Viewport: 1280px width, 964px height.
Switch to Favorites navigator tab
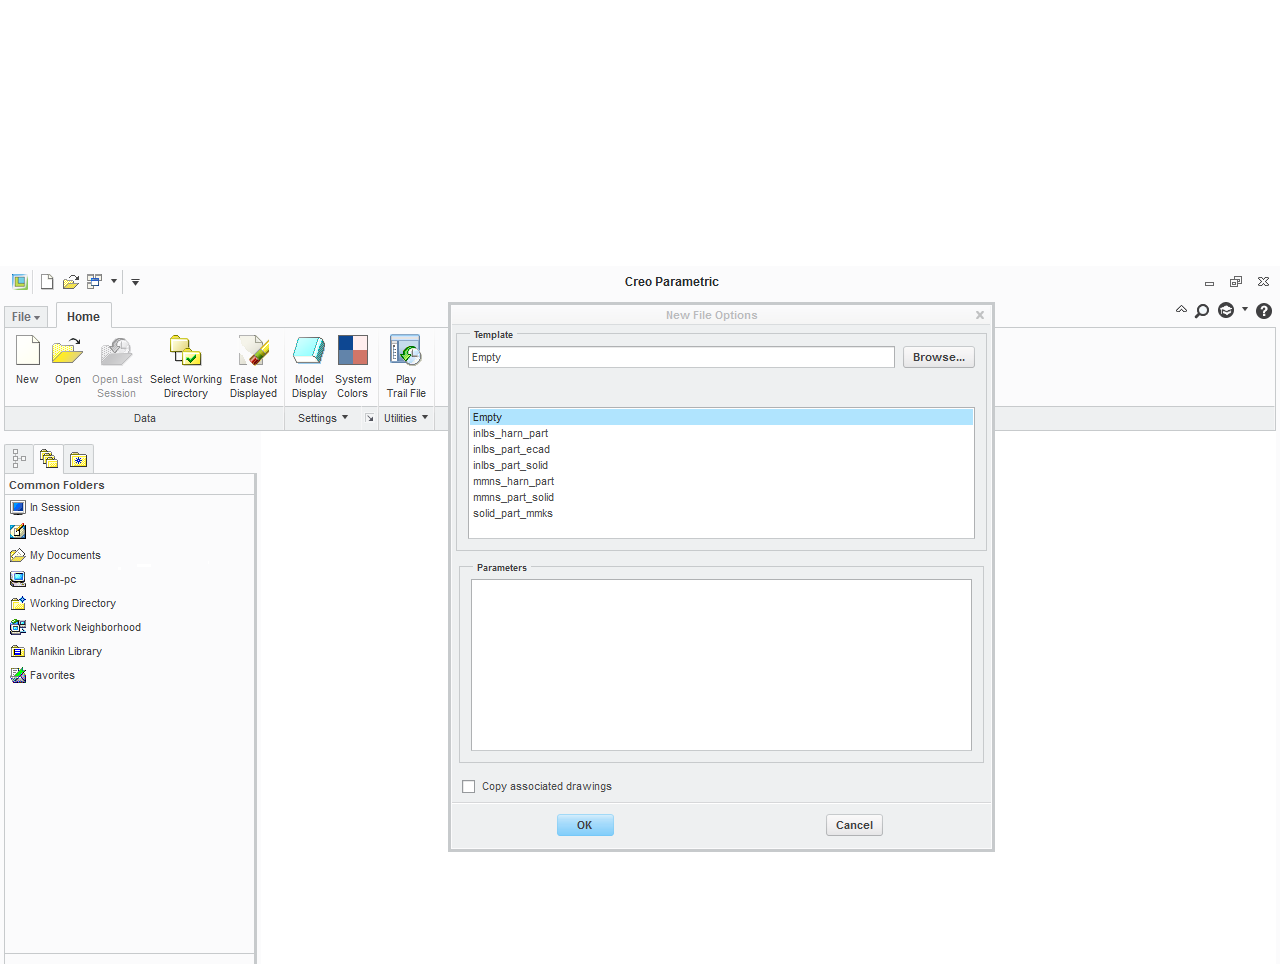(x=78, y=459)
